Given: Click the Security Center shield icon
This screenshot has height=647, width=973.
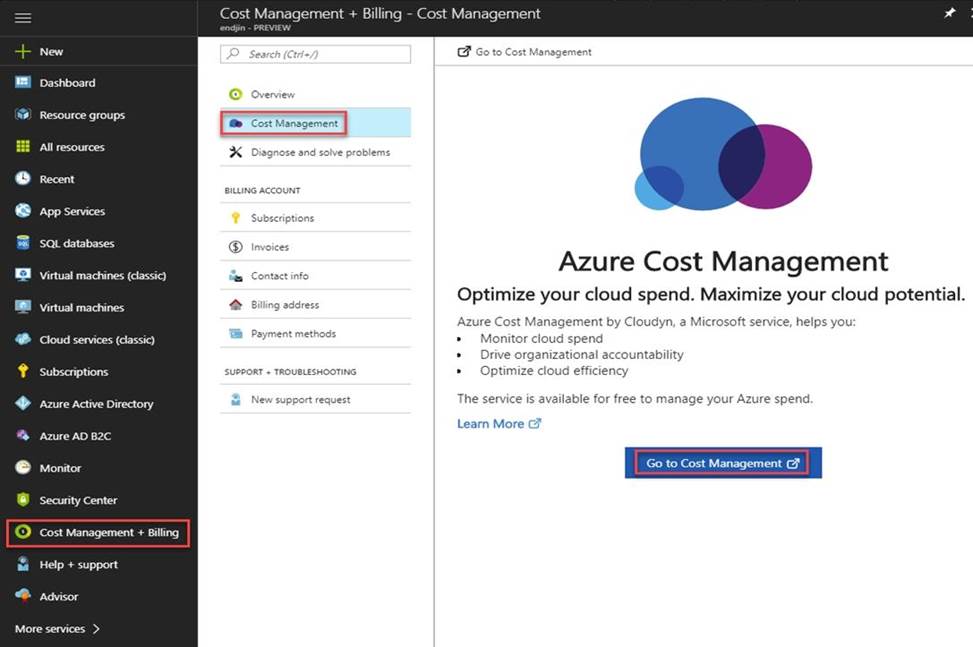Looking at the screenshot, I should 22,500.
